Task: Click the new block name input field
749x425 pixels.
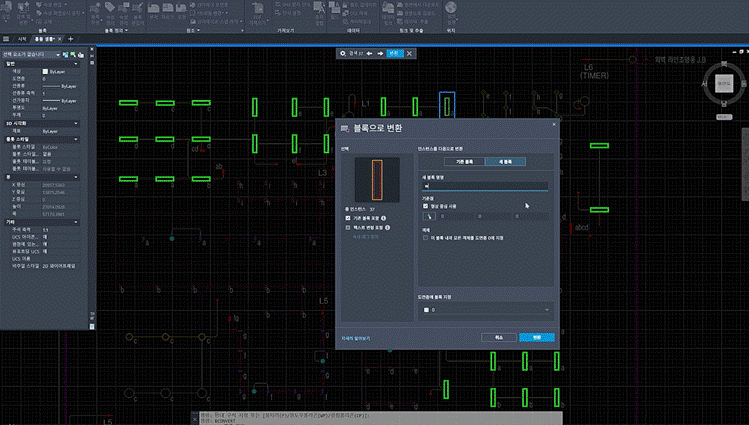Action: [485, 186]
